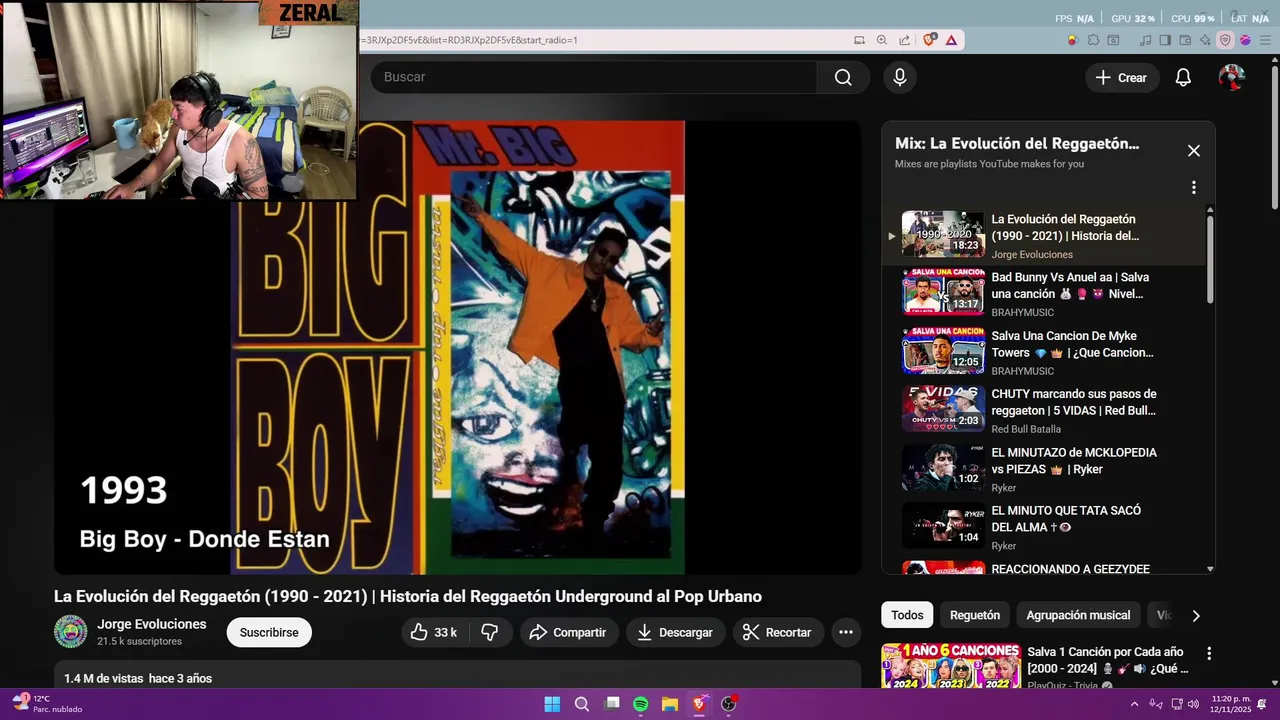Image resolution: width=1280 pixels, height=720 pixels.
Task: Close the Mix playlist panel
Action: pos(1194,151)
